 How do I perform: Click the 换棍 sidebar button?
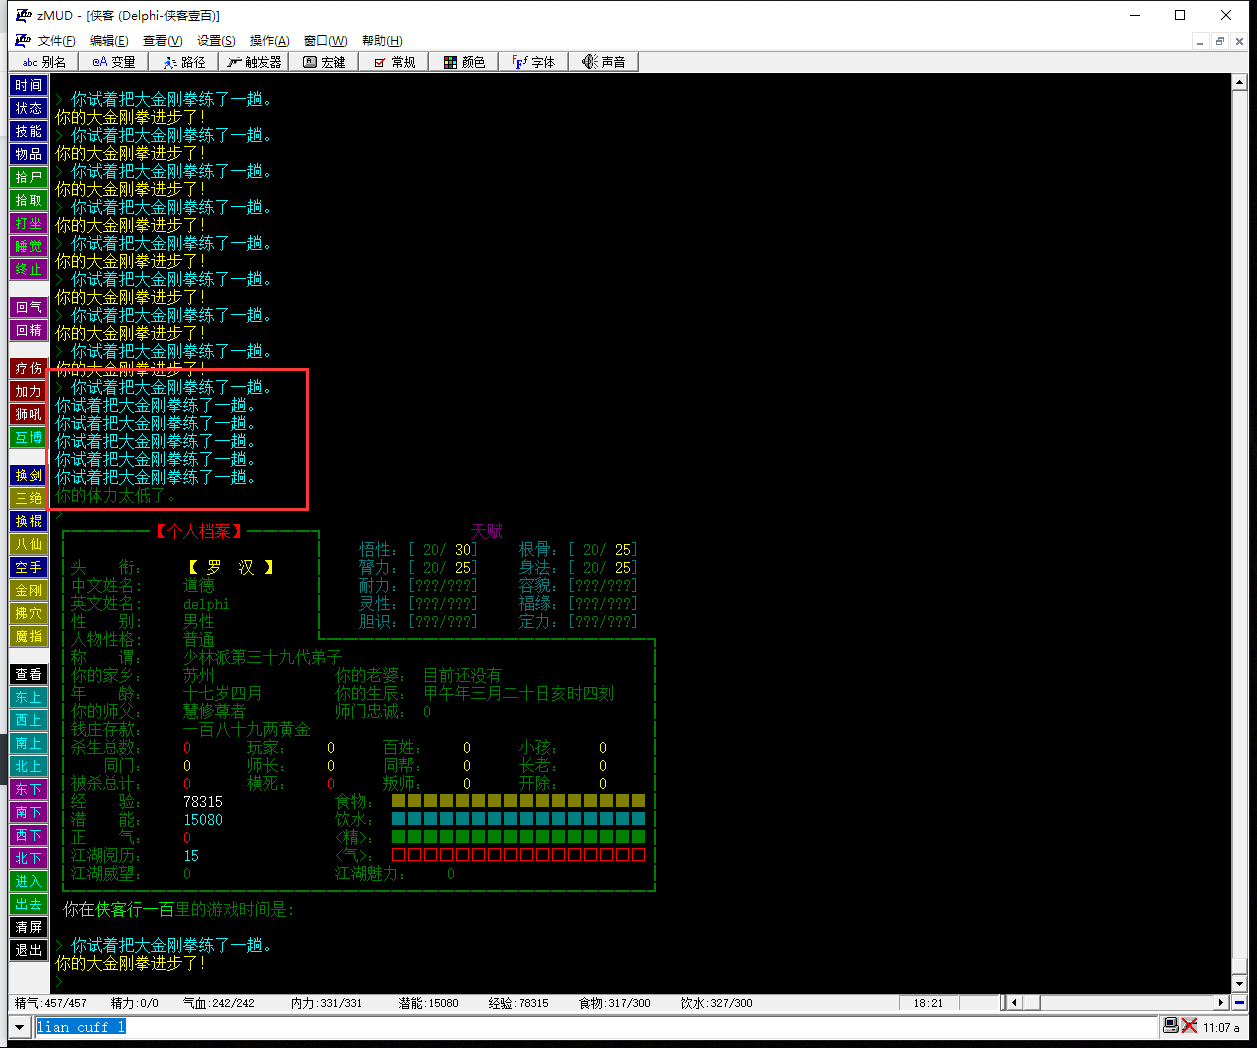[x=29, y=521]
